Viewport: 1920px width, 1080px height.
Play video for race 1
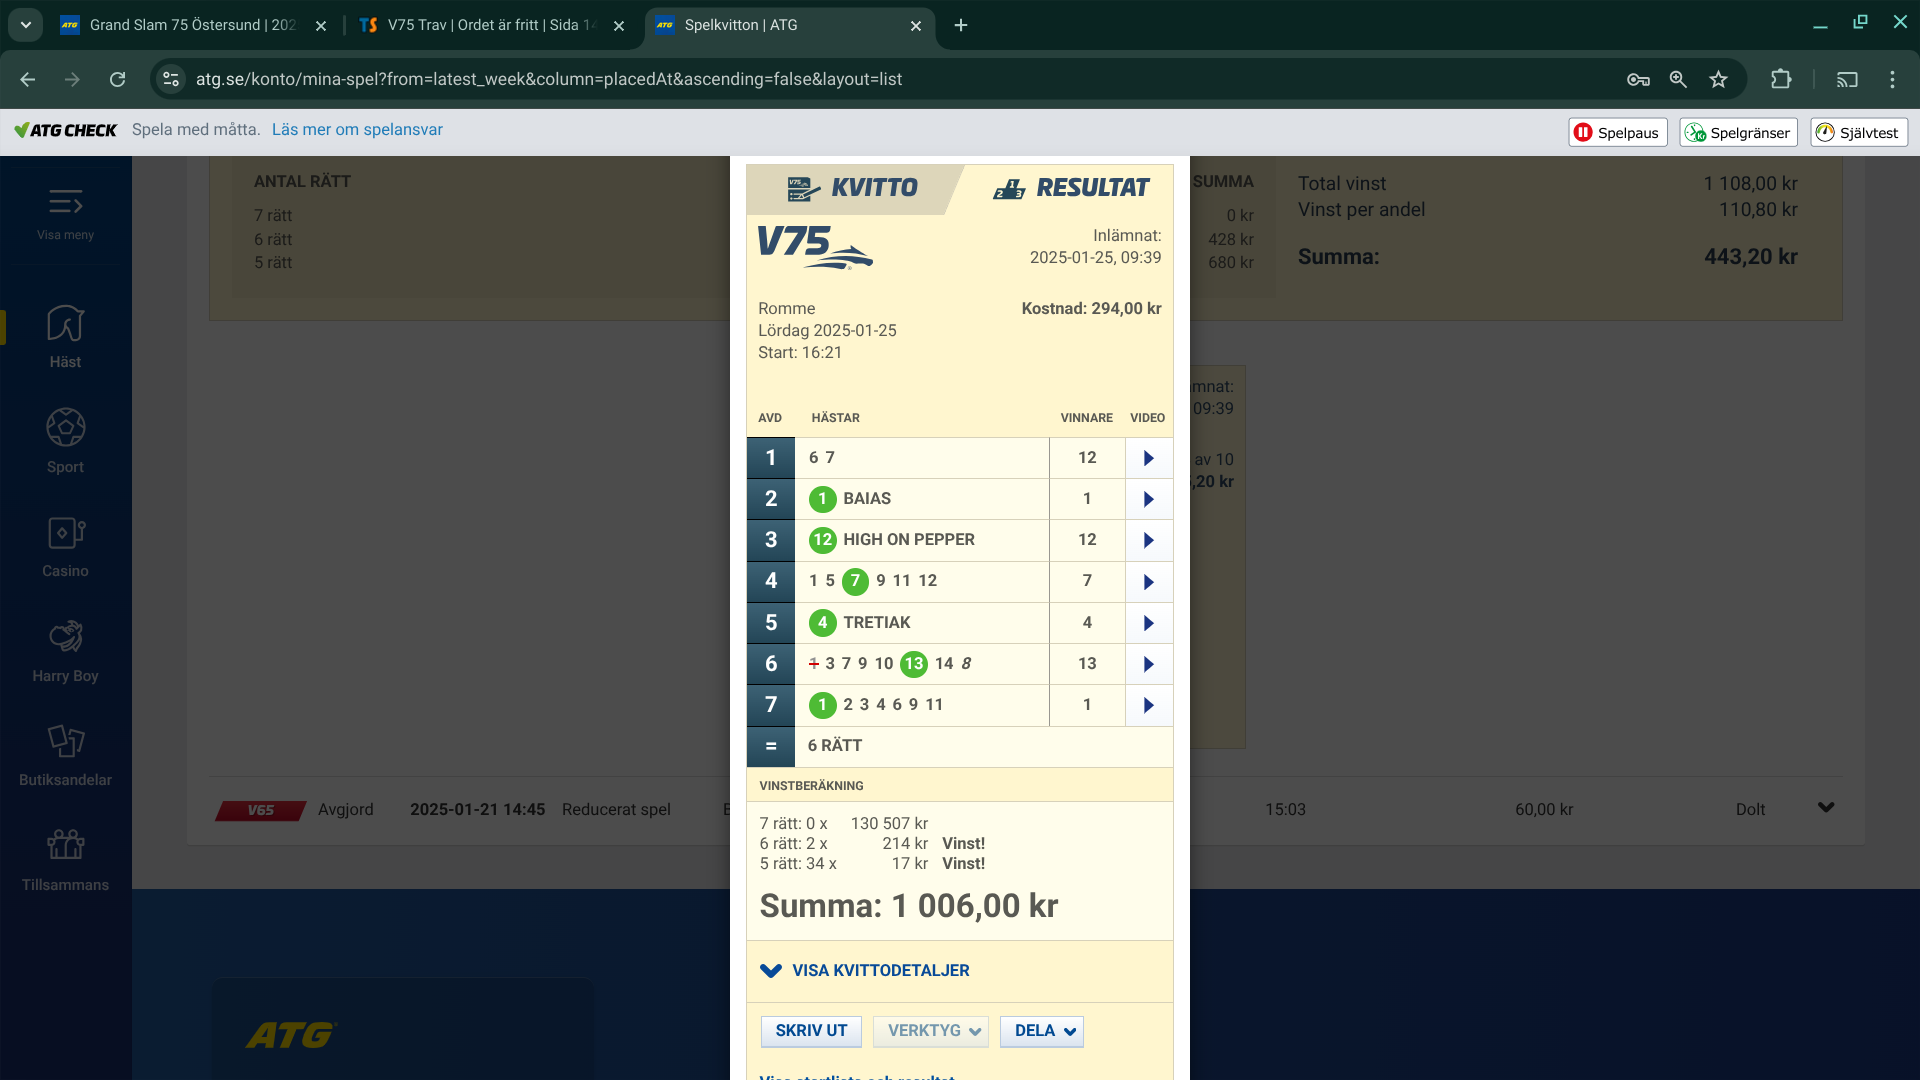(1148, 458)
